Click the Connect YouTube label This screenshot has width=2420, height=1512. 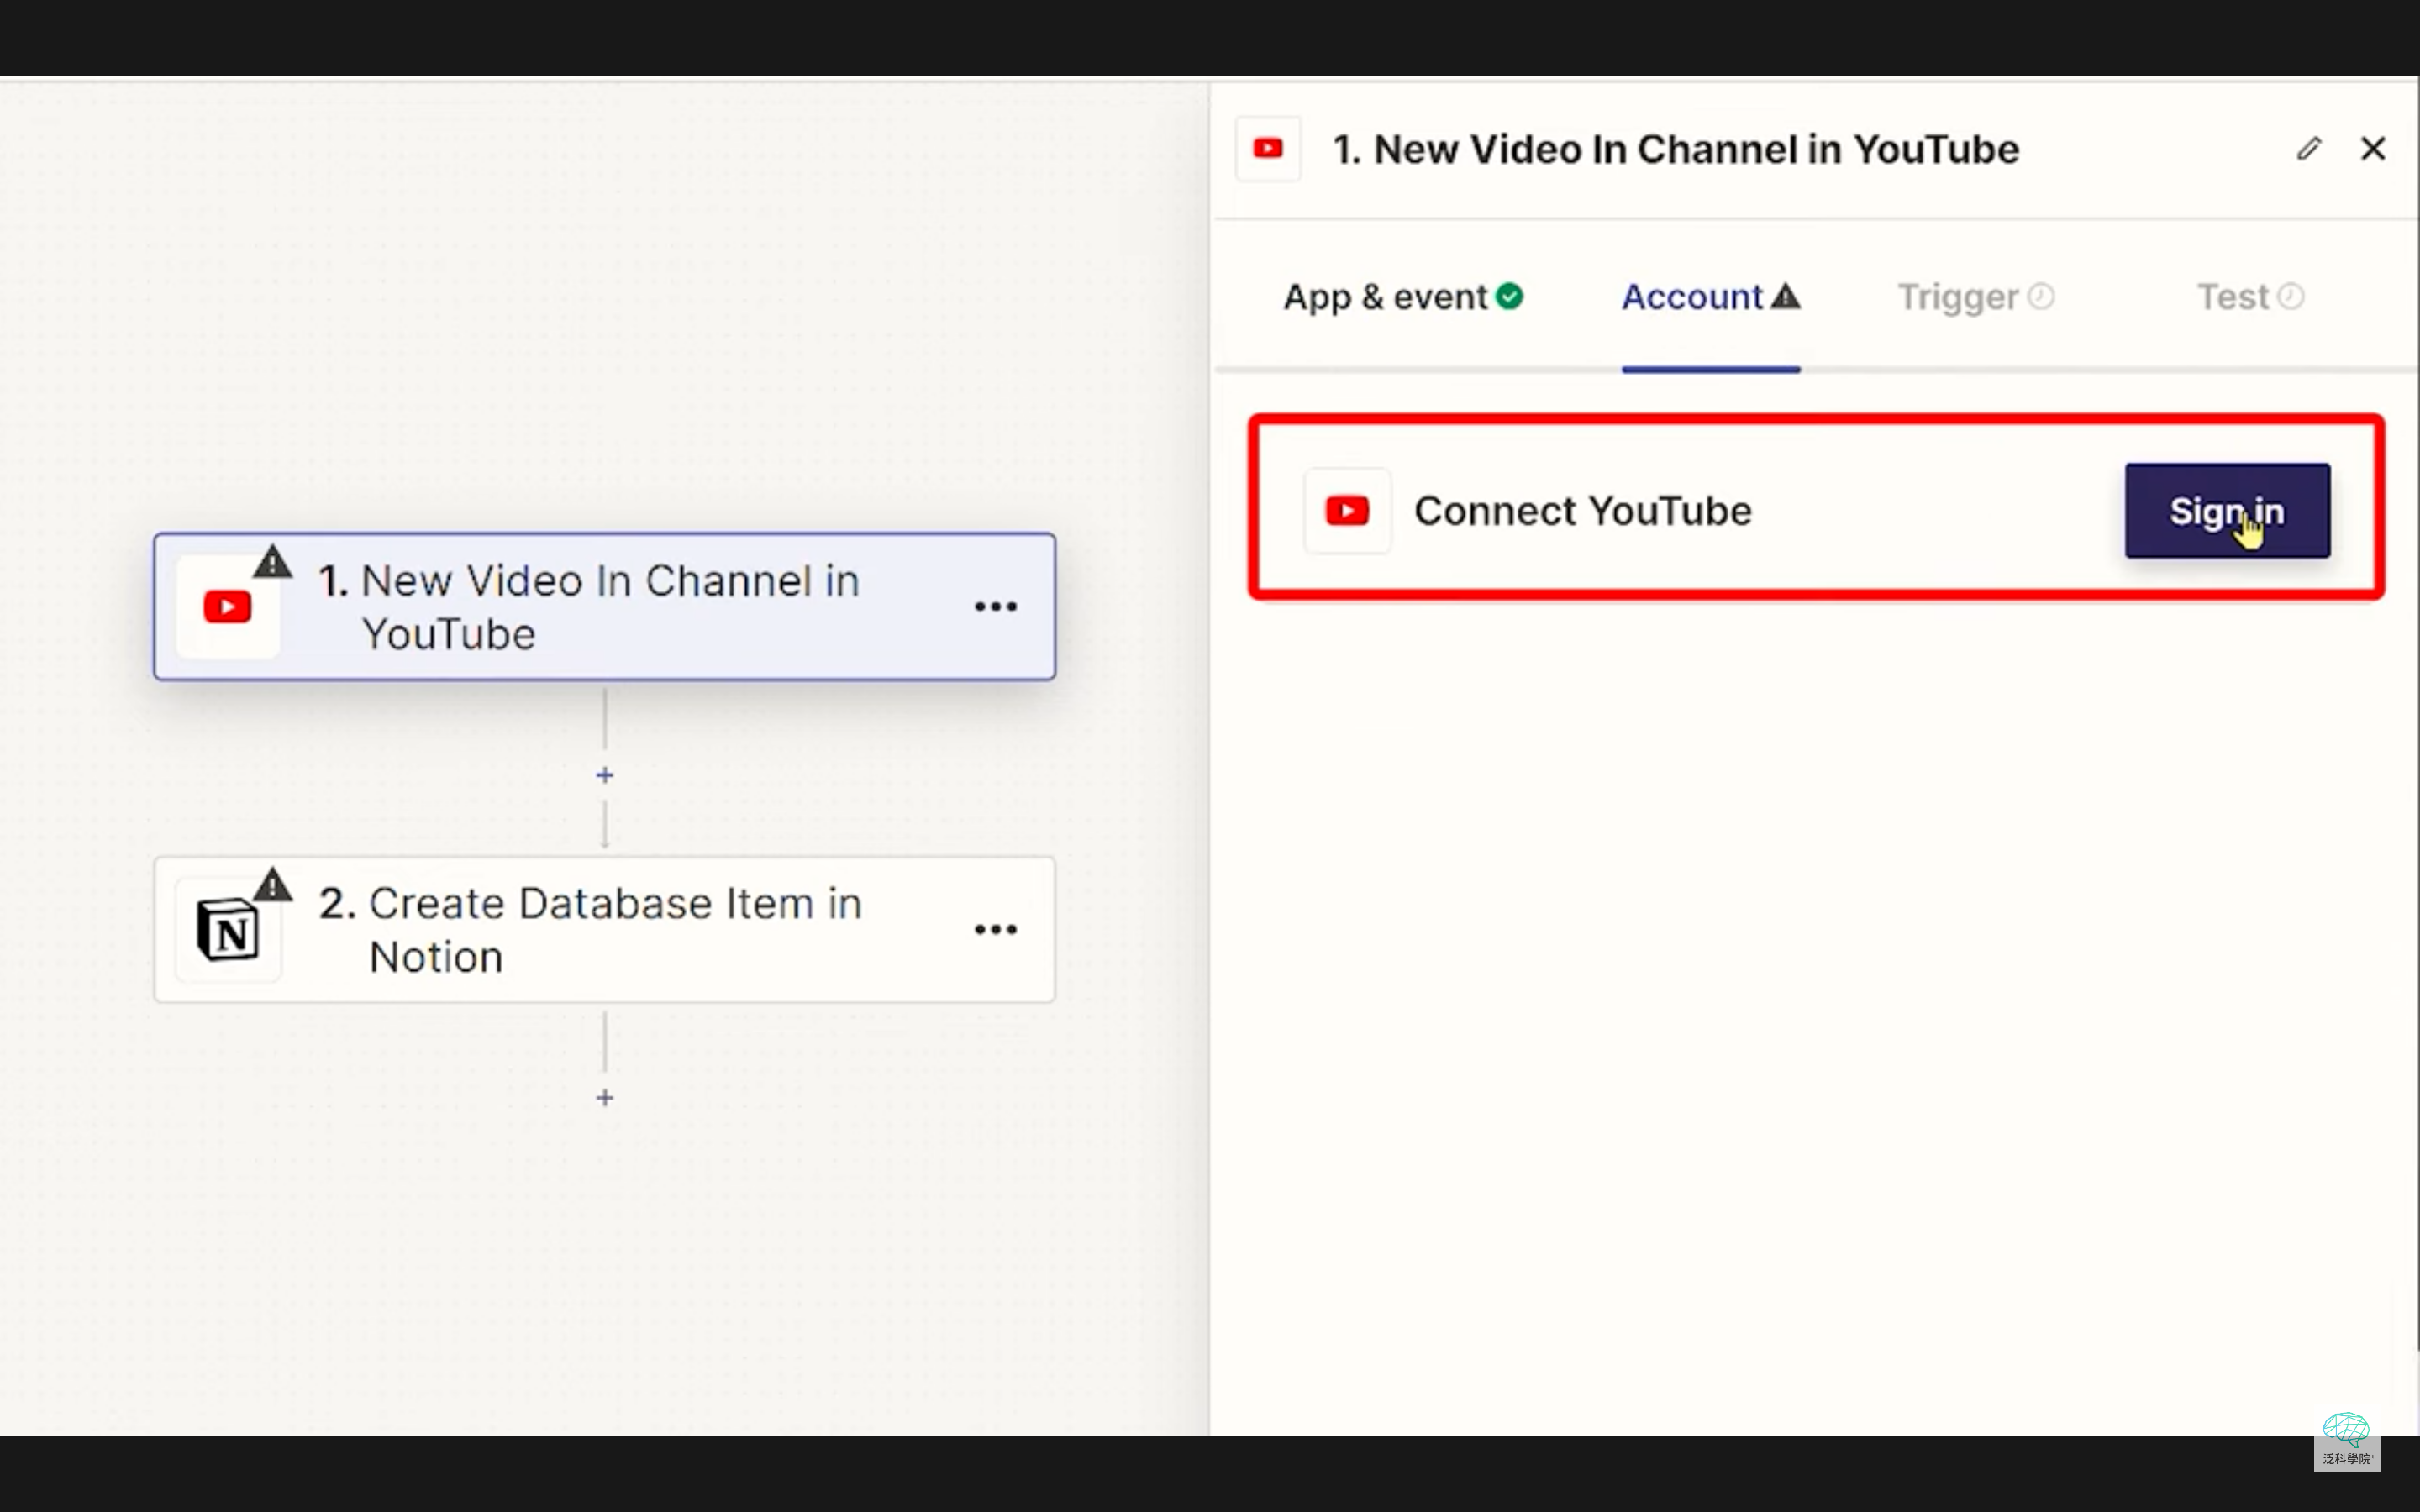click(x=1582, y=511)
